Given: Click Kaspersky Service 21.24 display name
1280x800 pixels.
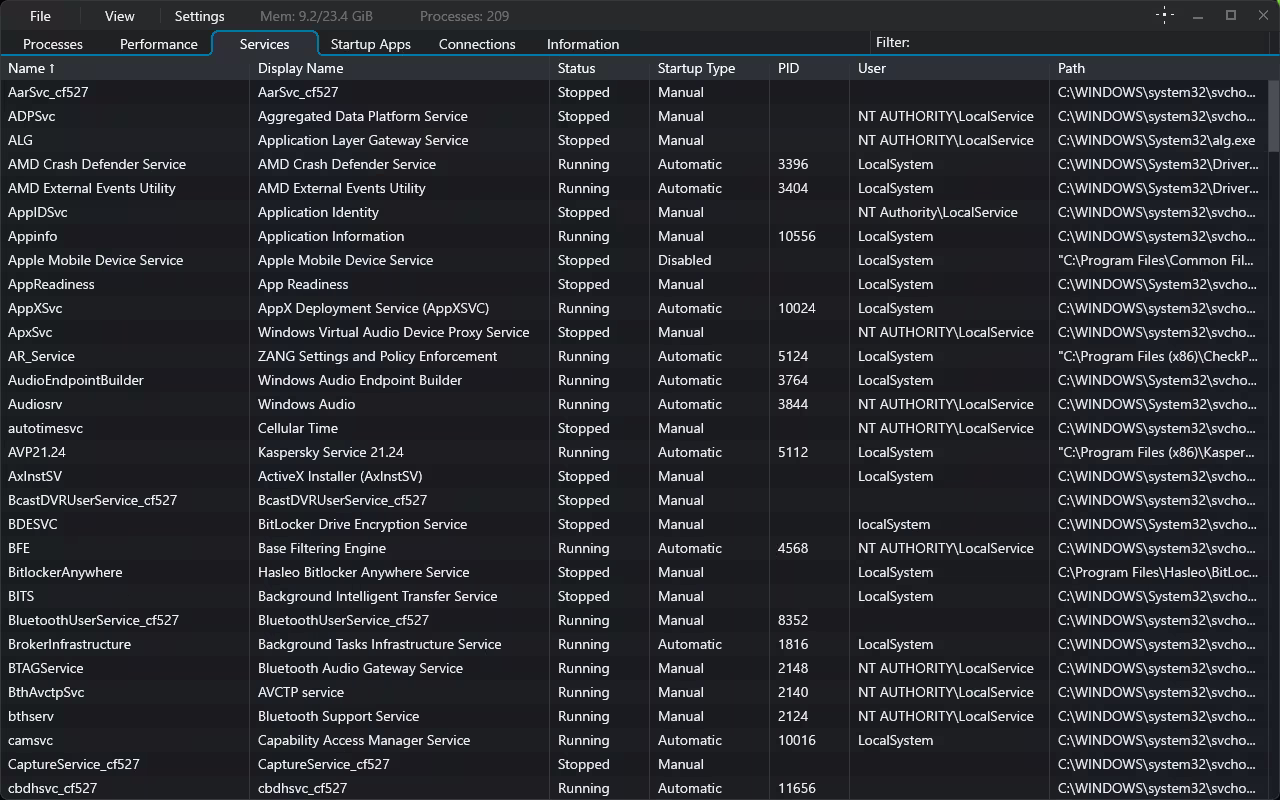Looking at the screenshot, I should click(331, 452).
